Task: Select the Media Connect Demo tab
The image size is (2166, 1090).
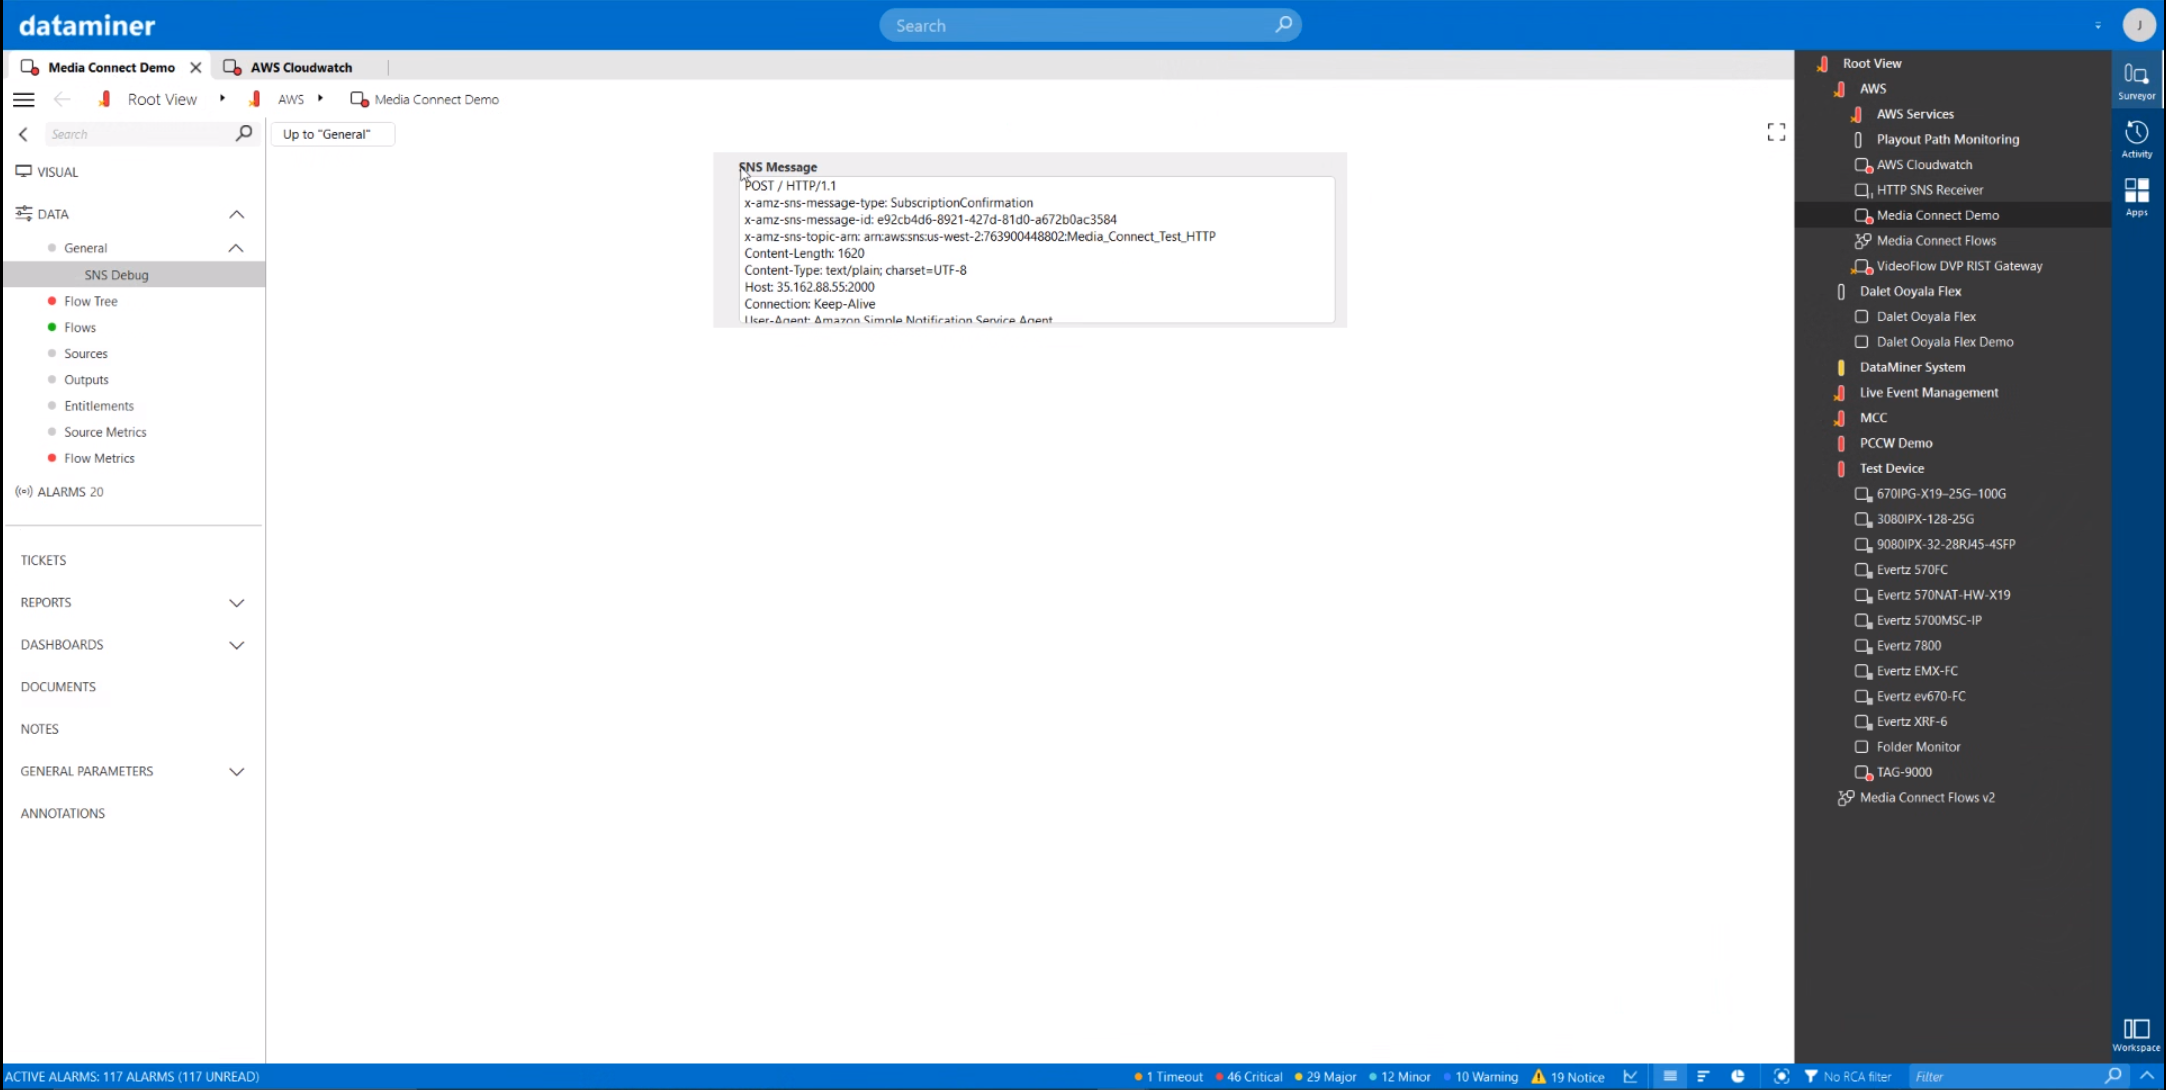Action: click(x=111, y=67)
